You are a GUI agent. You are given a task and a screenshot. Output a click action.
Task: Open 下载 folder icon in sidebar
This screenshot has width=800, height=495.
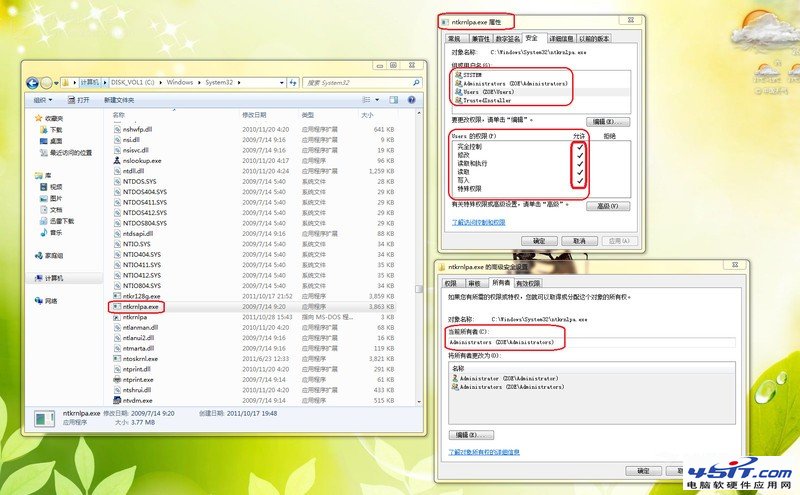(44, 130)
